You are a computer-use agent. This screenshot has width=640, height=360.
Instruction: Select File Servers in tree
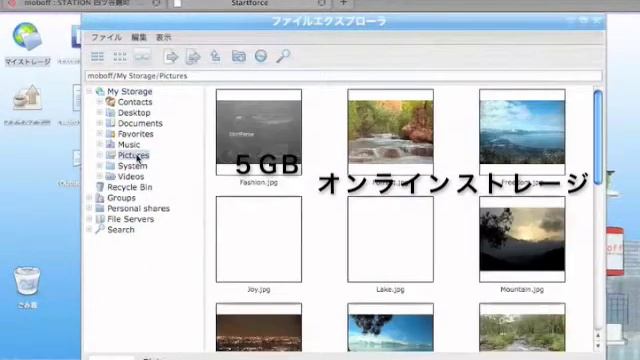point(131,219)
